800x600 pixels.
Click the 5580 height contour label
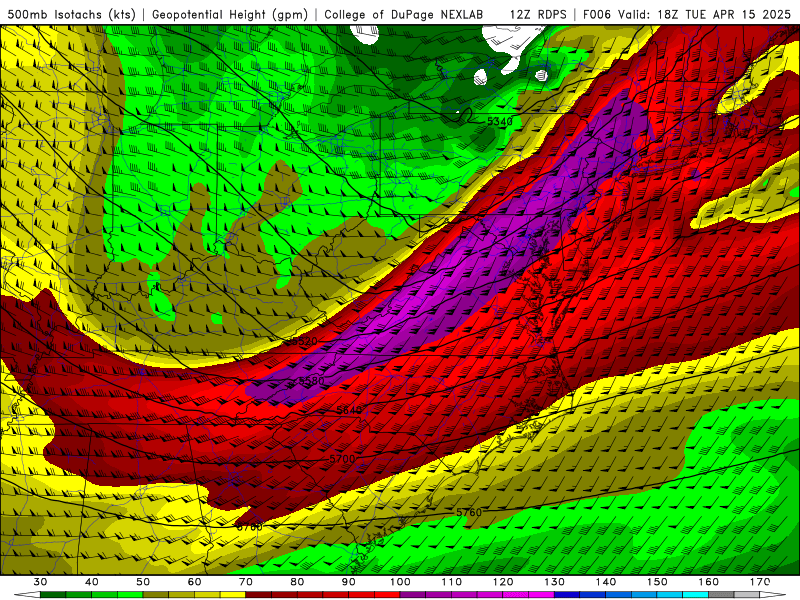pos(311,381)
